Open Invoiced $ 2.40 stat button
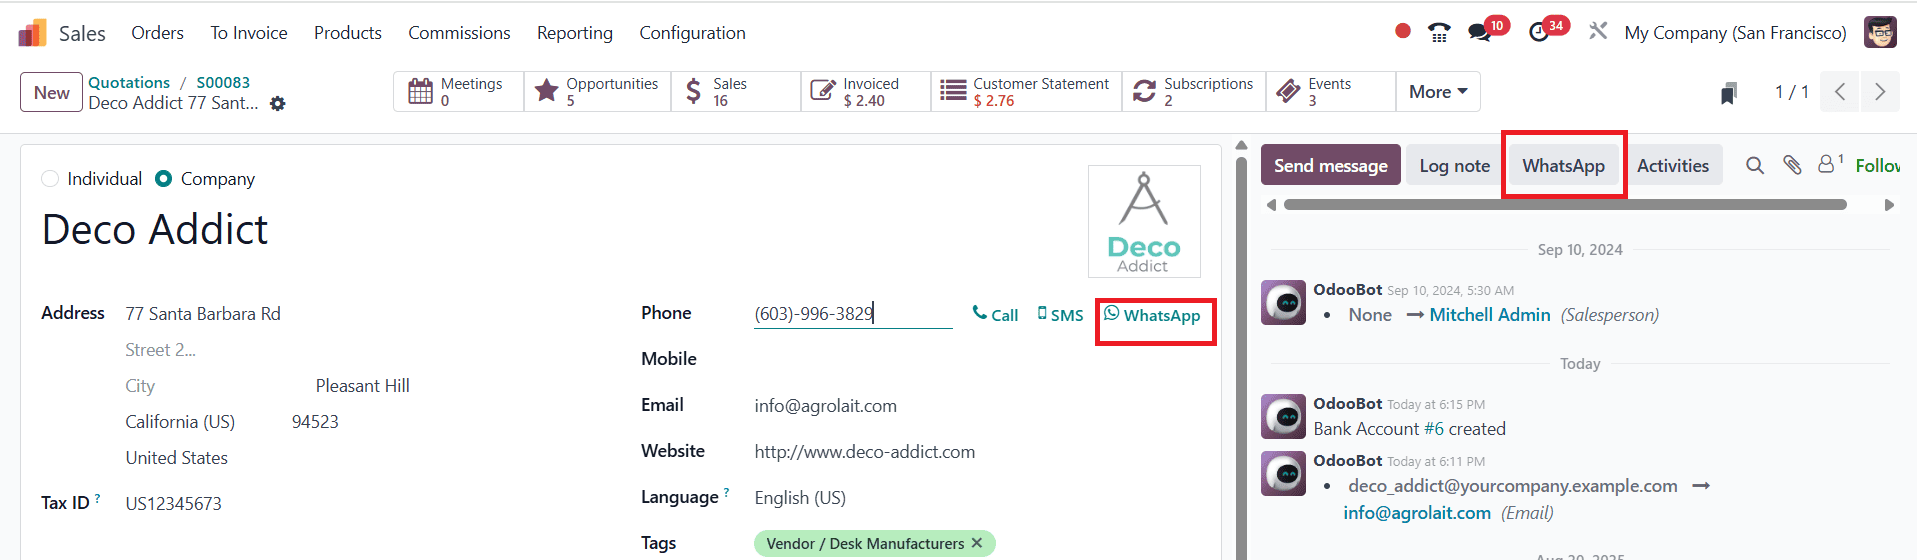This screenshot has height=560, width=1917. tap(866, 92)
